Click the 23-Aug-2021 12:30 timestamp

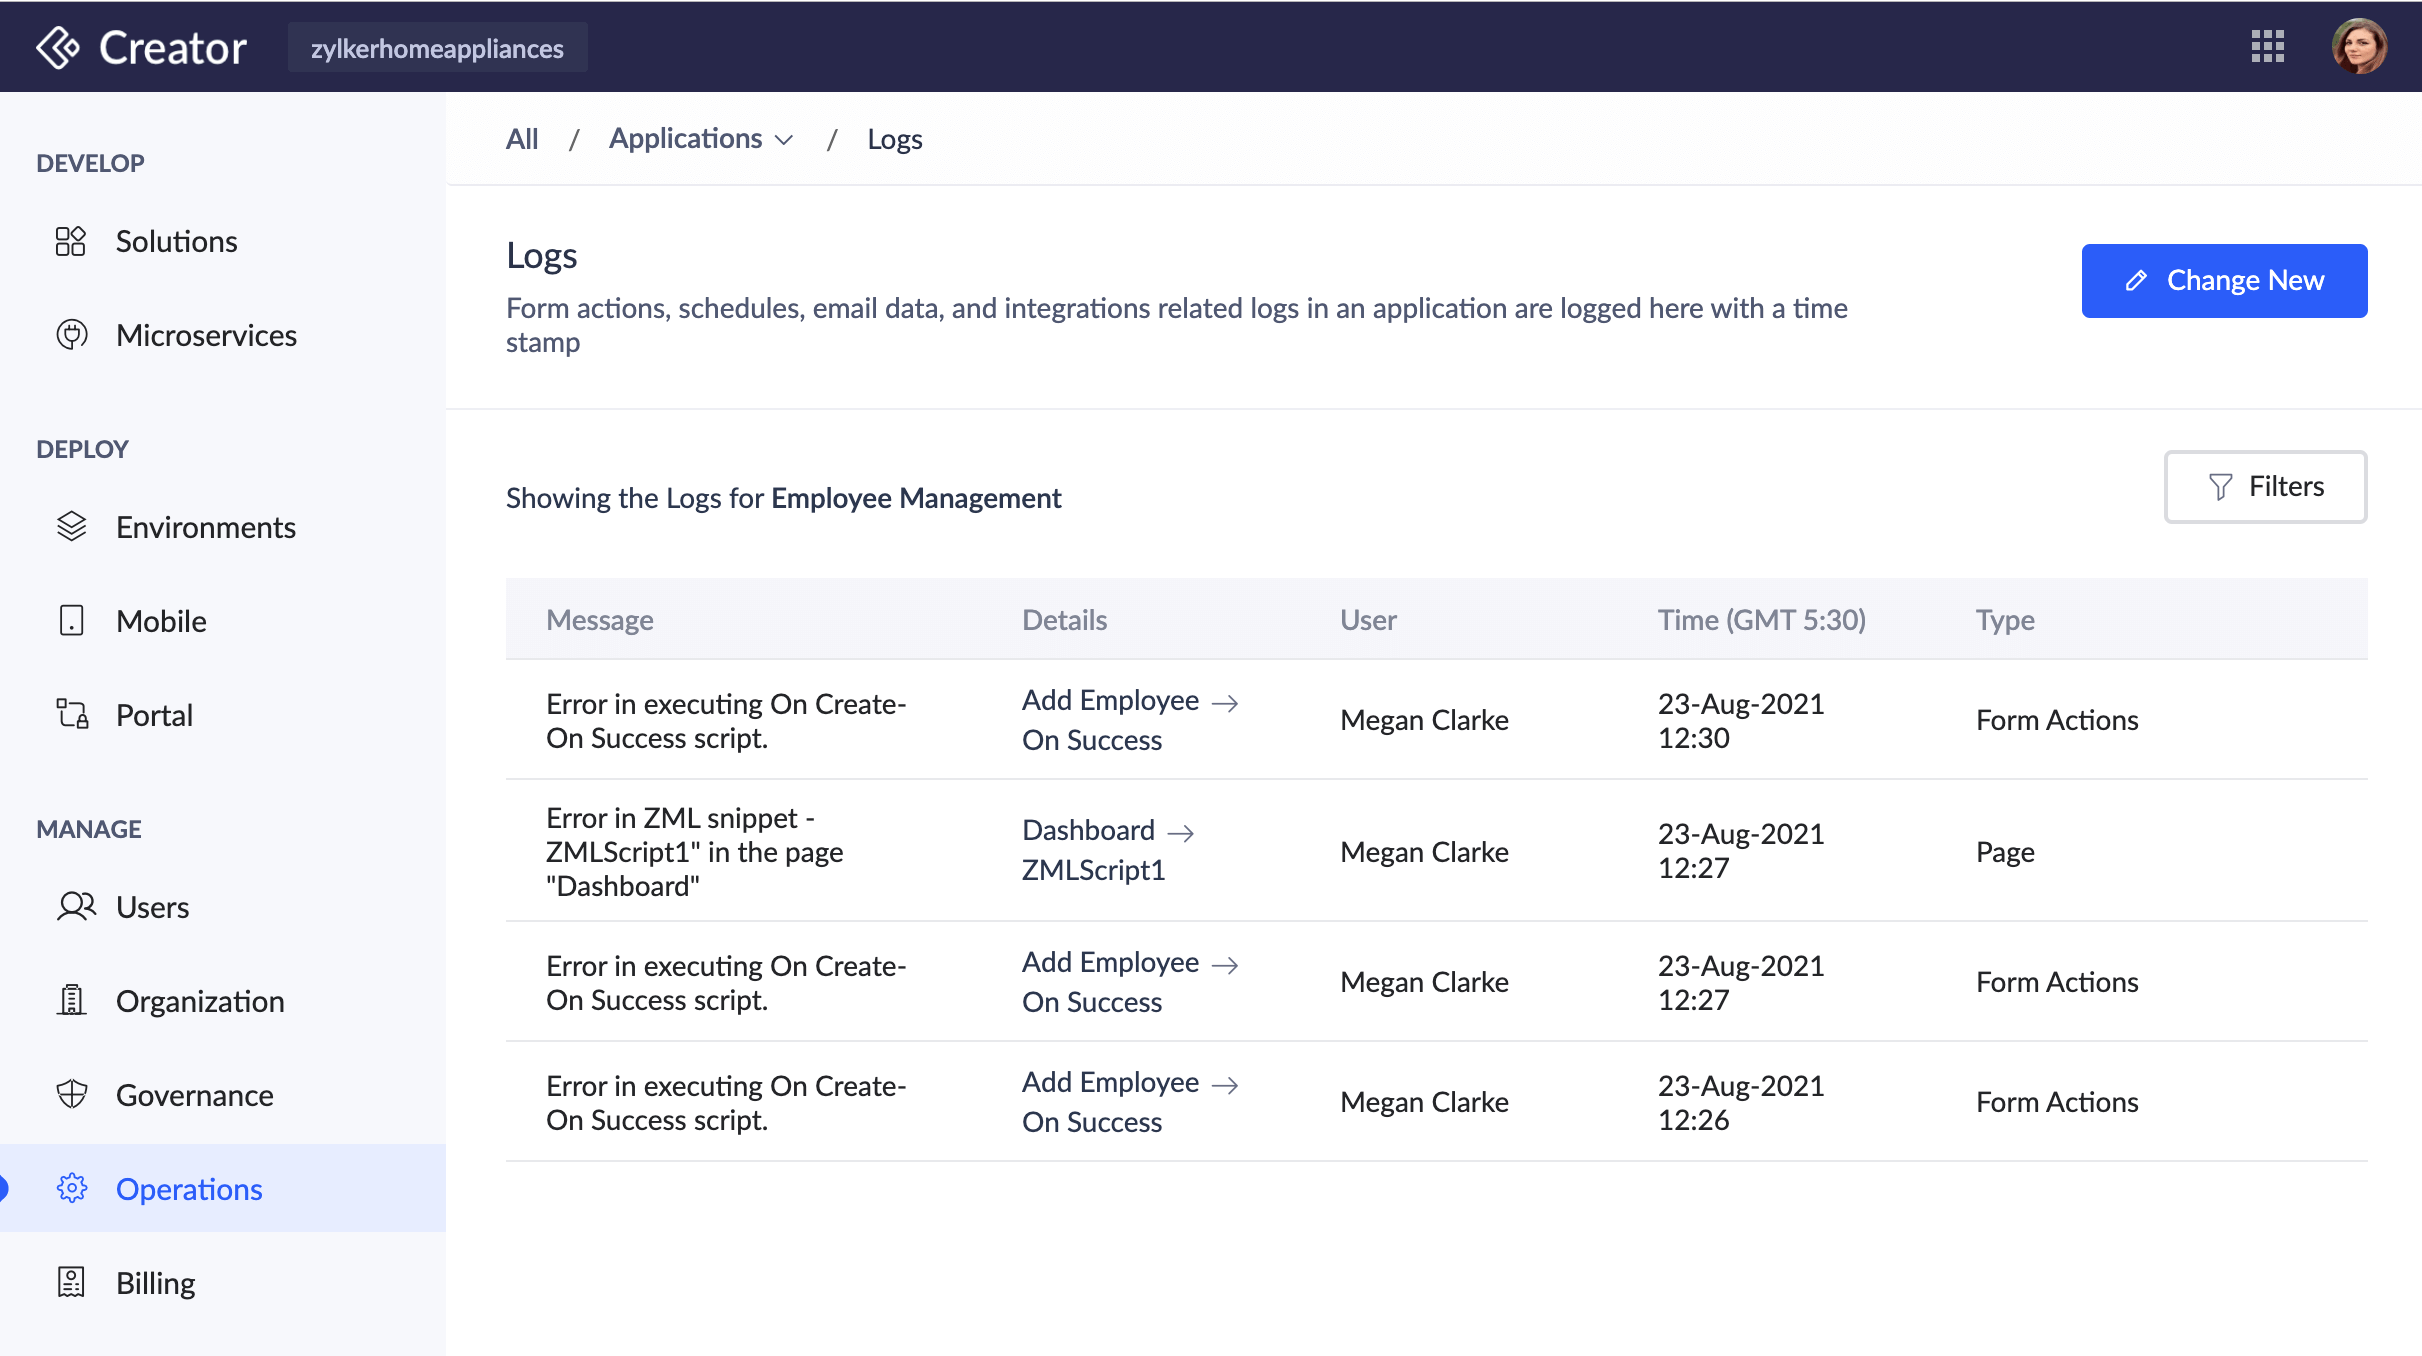(x=1740, y=720)
